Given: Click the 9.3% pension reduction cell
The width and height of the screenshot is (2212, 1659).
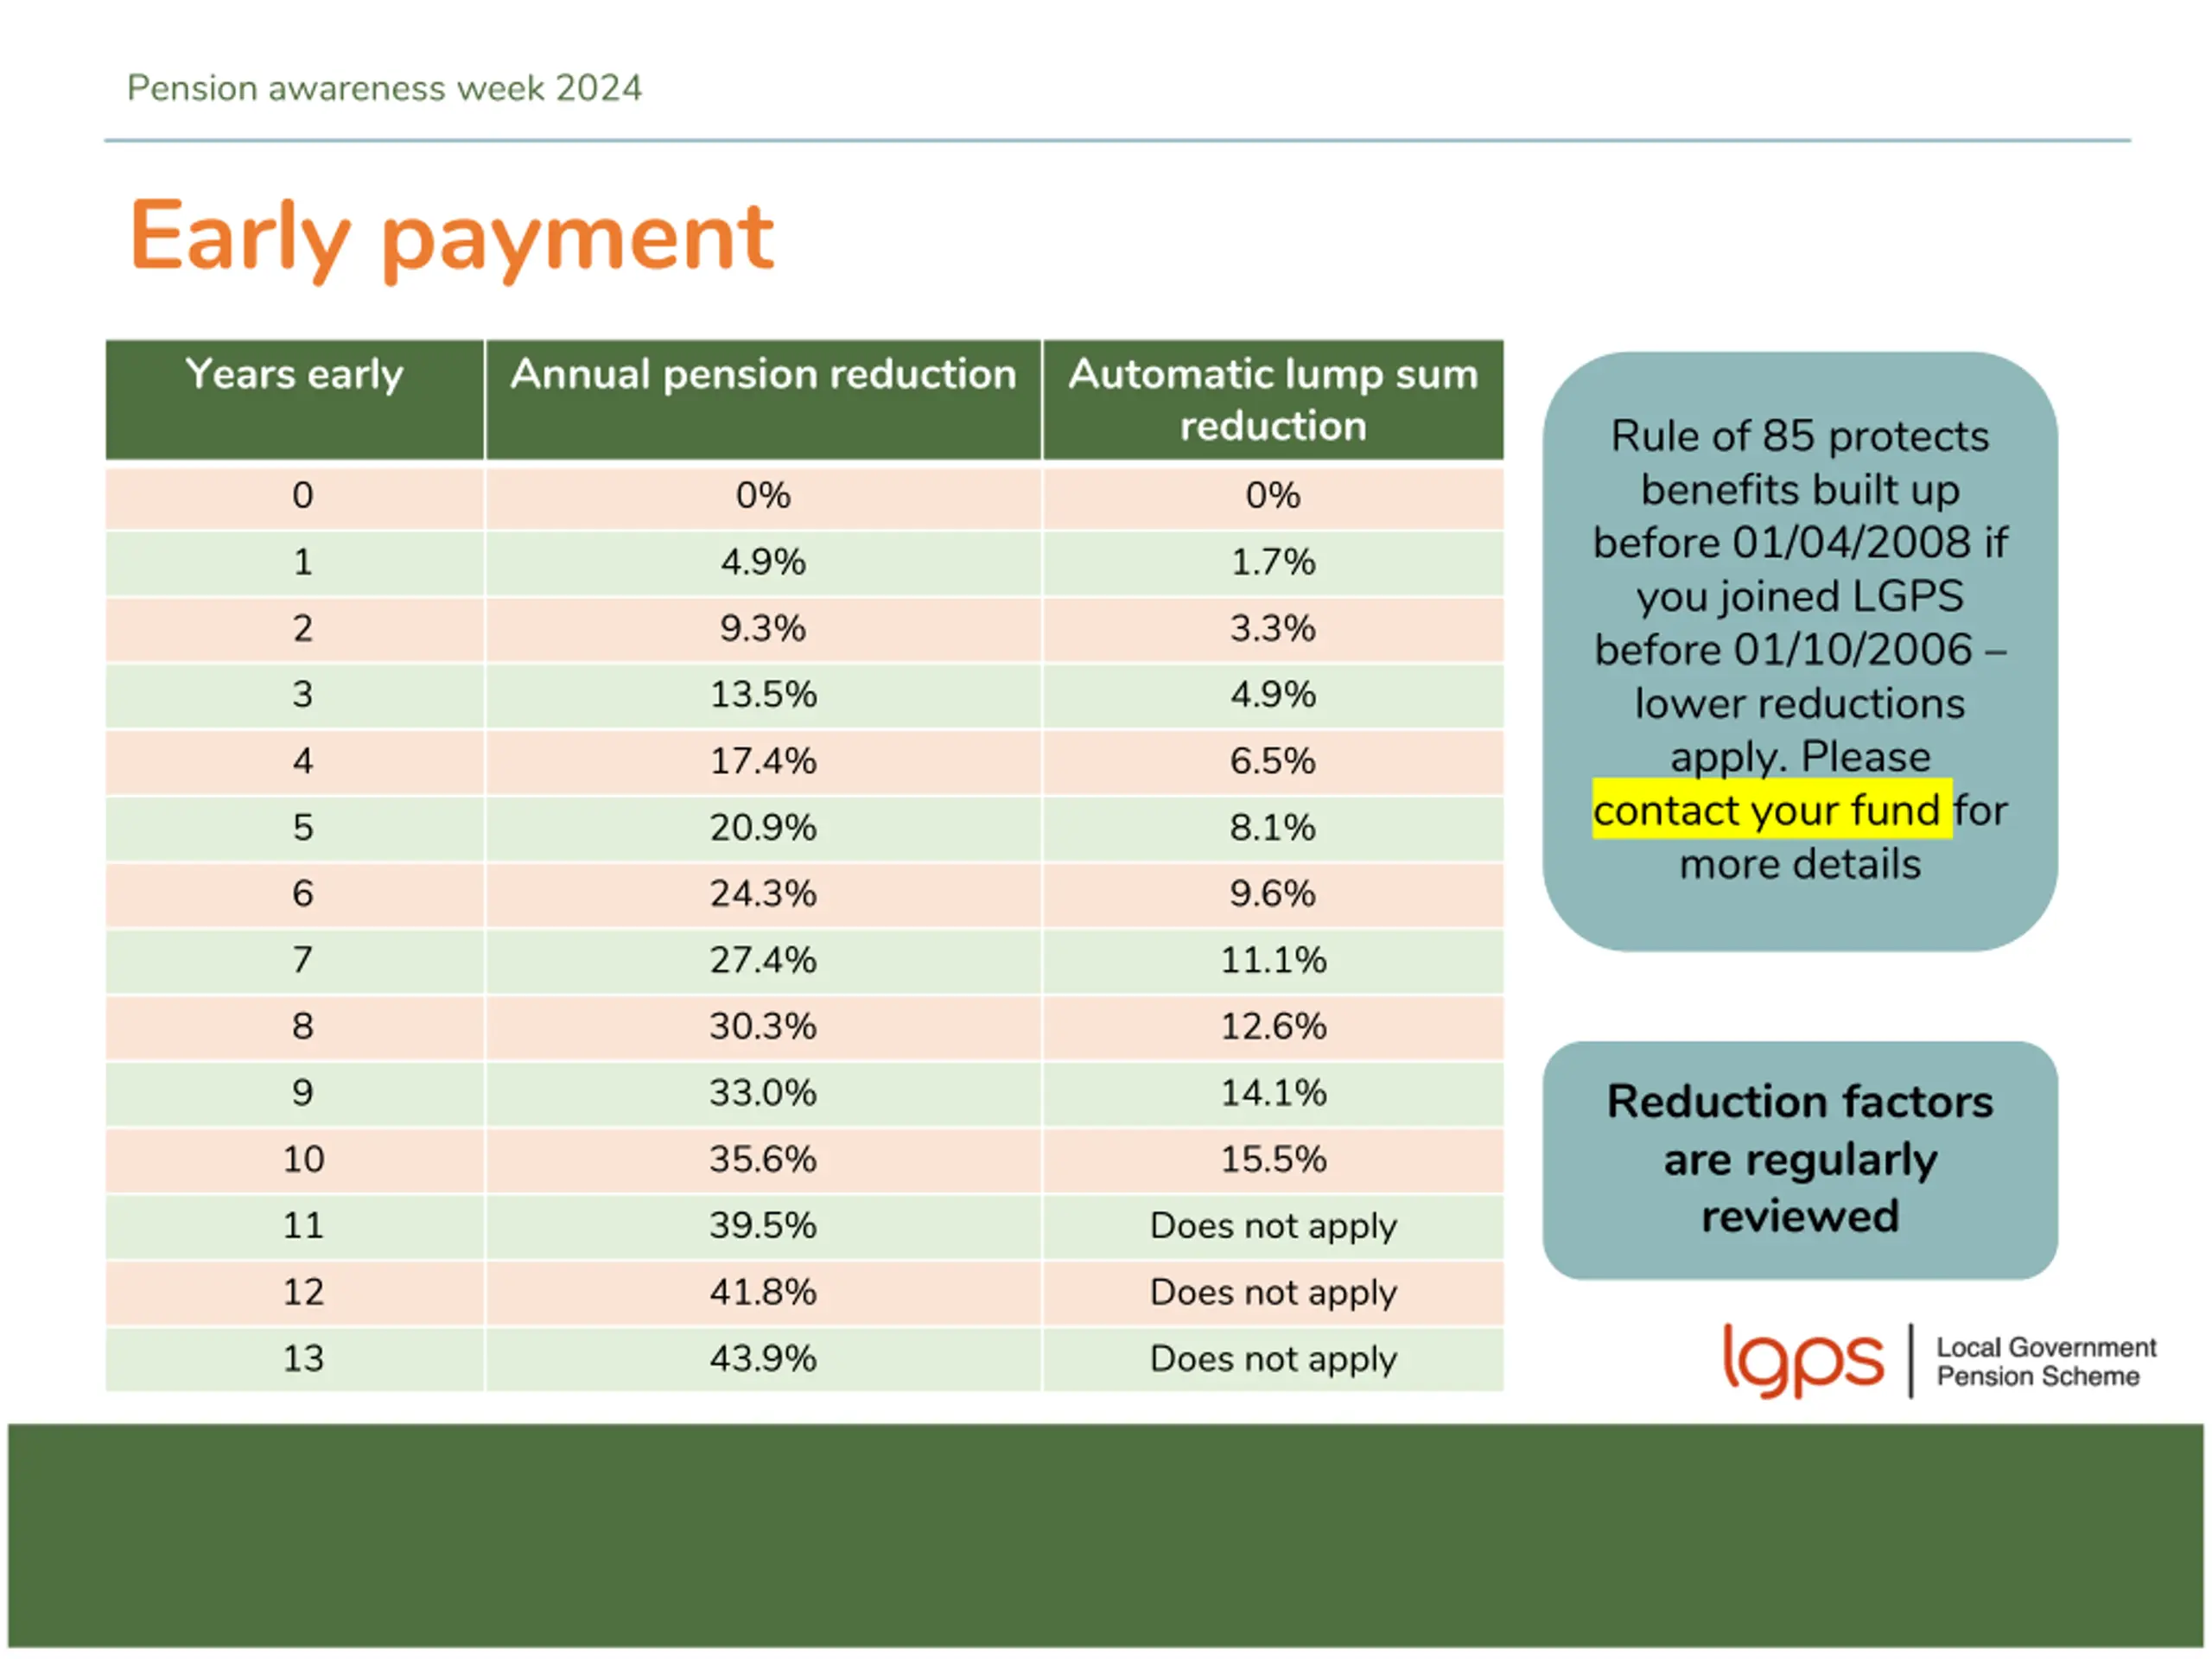Looking at the screenshot, I should click(763, 629).
